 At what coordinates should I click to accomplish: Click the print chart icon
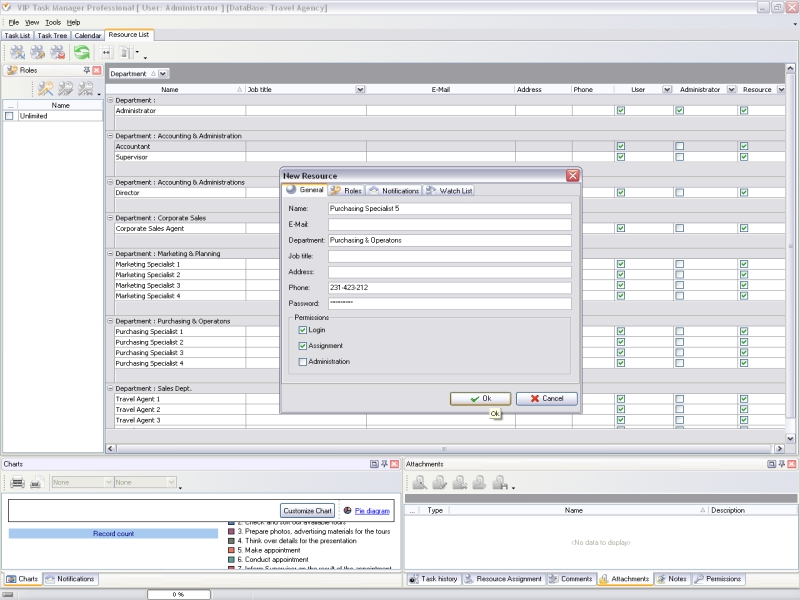click(x=17, y=482)
